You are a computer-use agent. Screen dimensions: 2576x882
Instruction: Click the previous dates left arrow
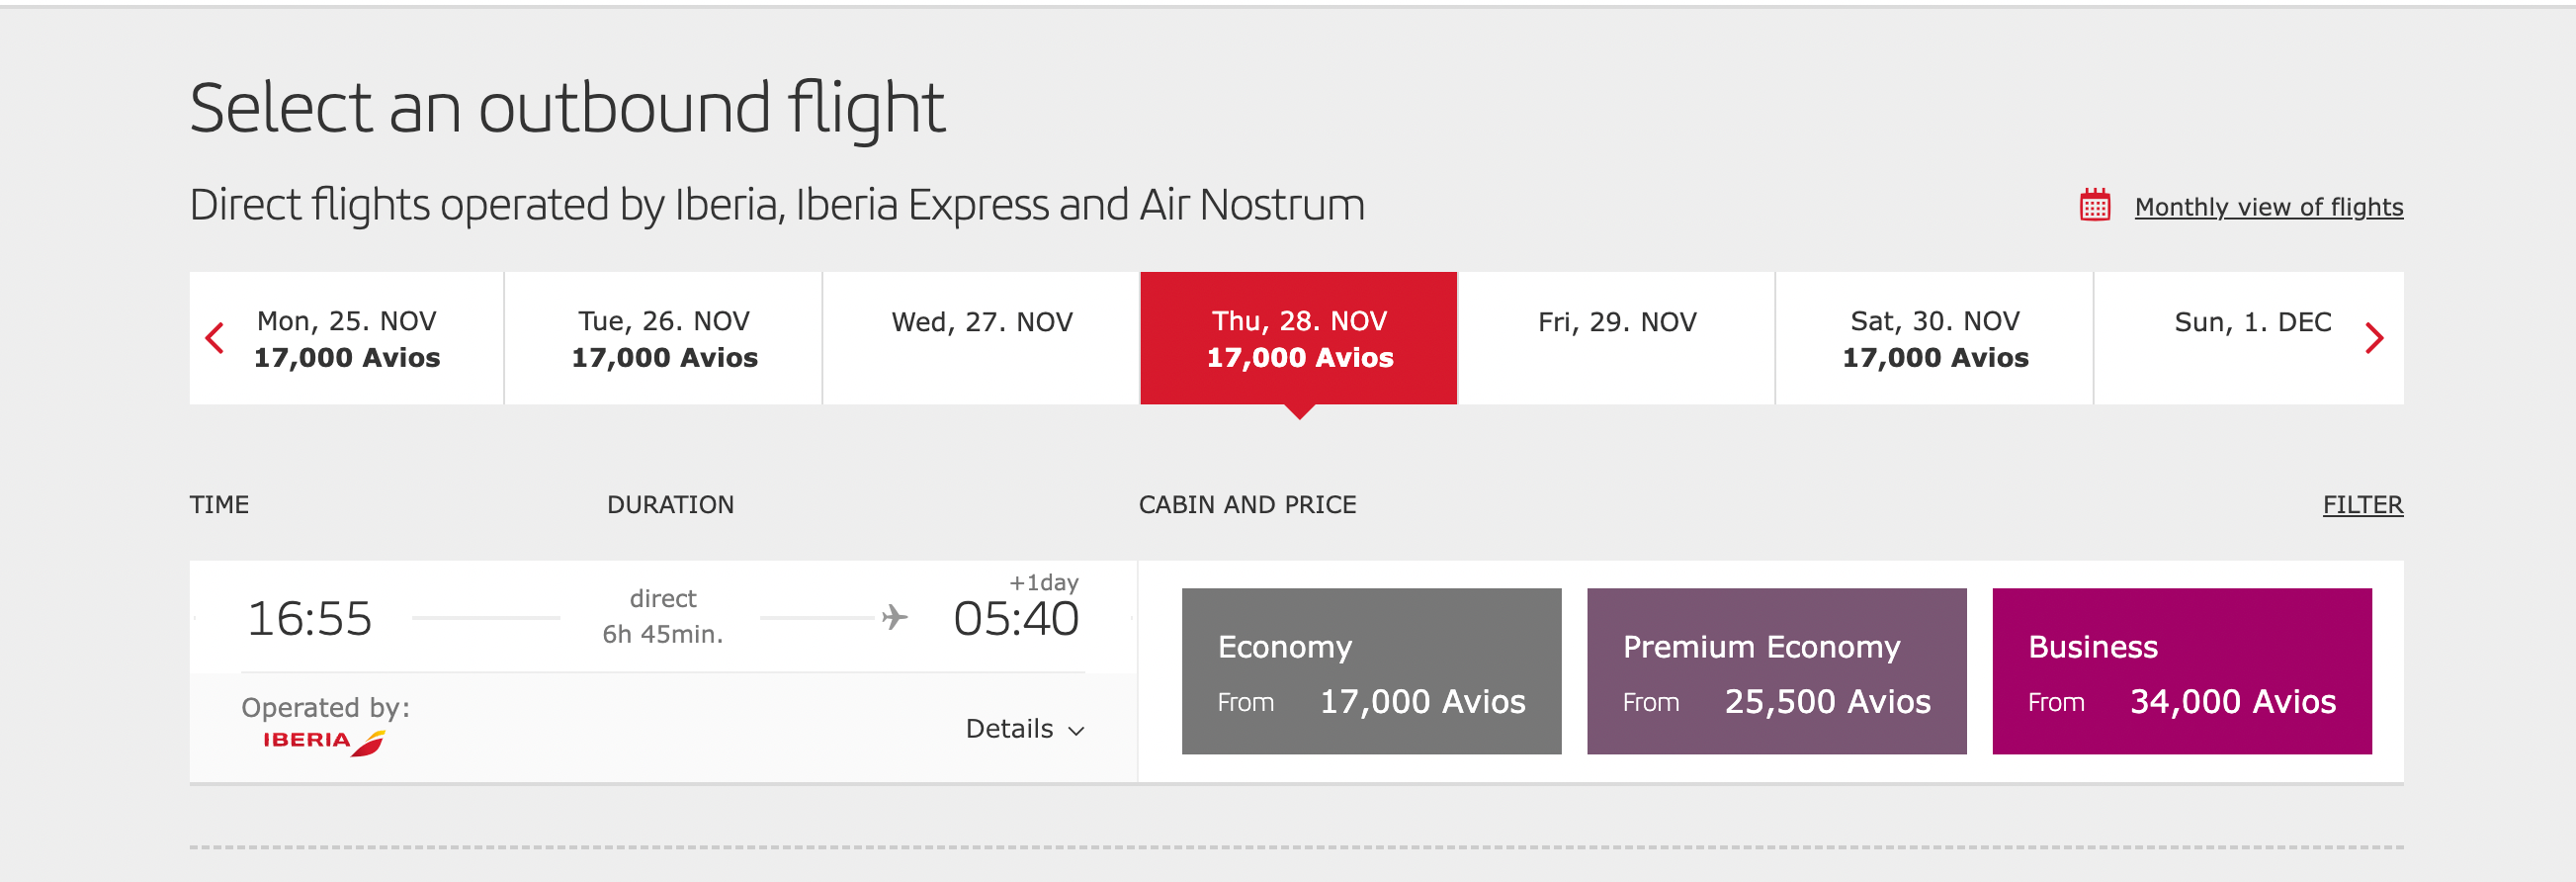point(214,338)
